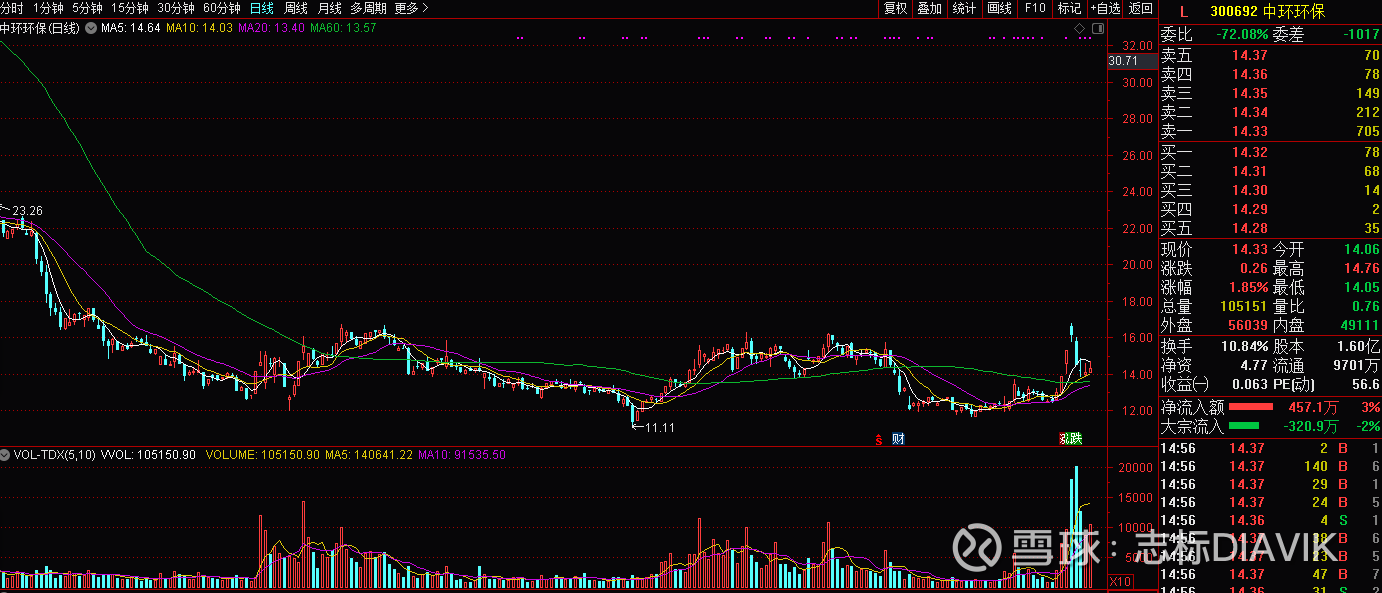Open the 财 financial marker on the chart

coord(898,438)
